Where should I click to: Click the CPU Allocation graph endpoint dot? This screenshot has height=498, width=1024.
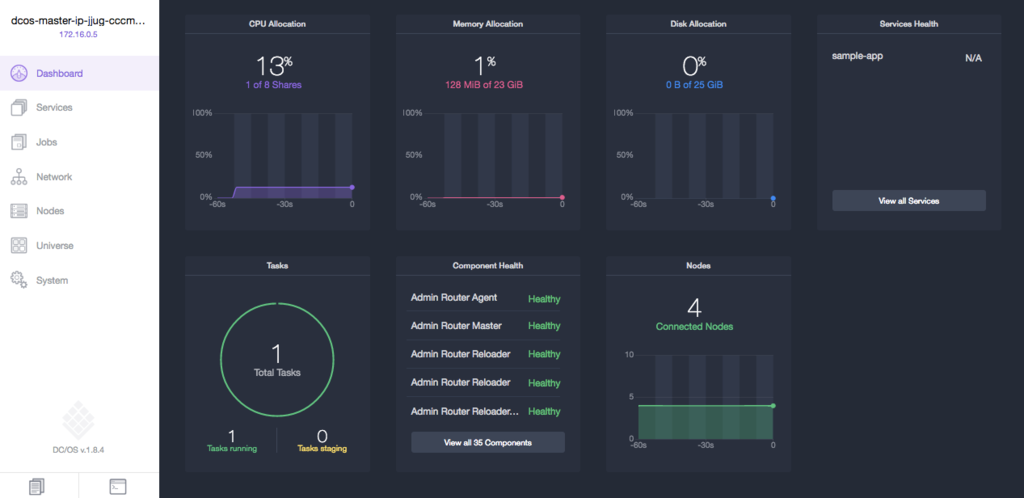click(x=352, y=187)
